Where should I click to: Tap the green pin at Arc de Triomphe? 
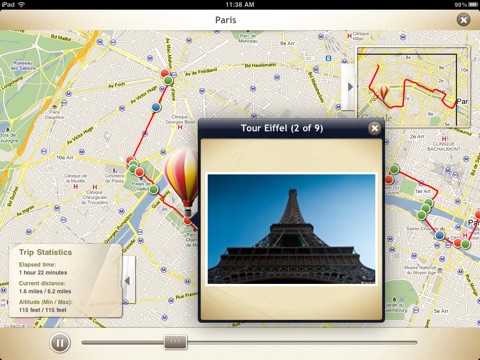pyautogui.click(x=168, y=80)
